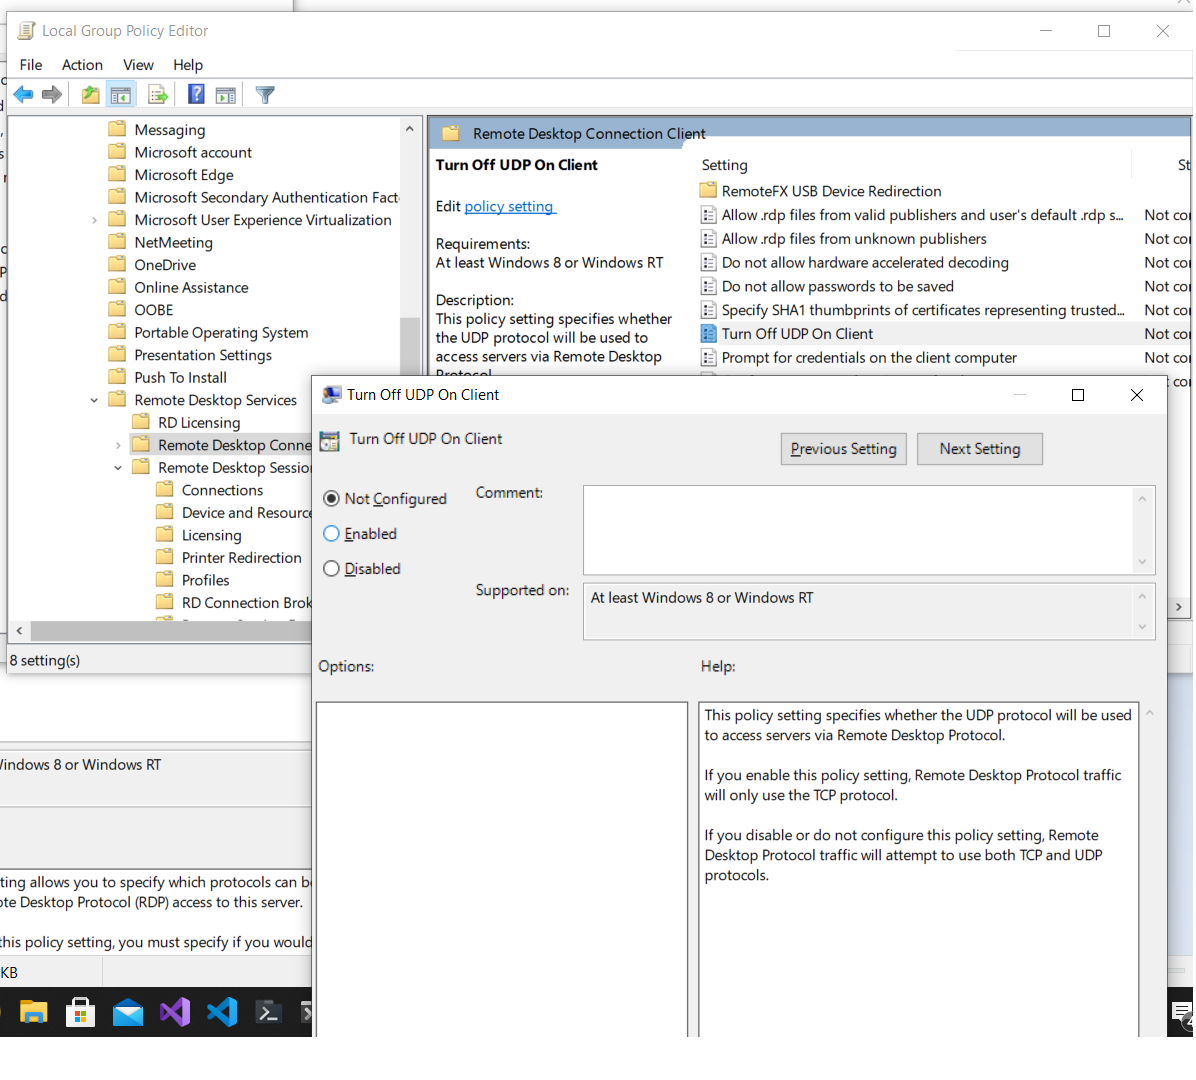This screenshot has width=1196, height=1080.
Task: Select the Enabled radio button
Action: 331,533
